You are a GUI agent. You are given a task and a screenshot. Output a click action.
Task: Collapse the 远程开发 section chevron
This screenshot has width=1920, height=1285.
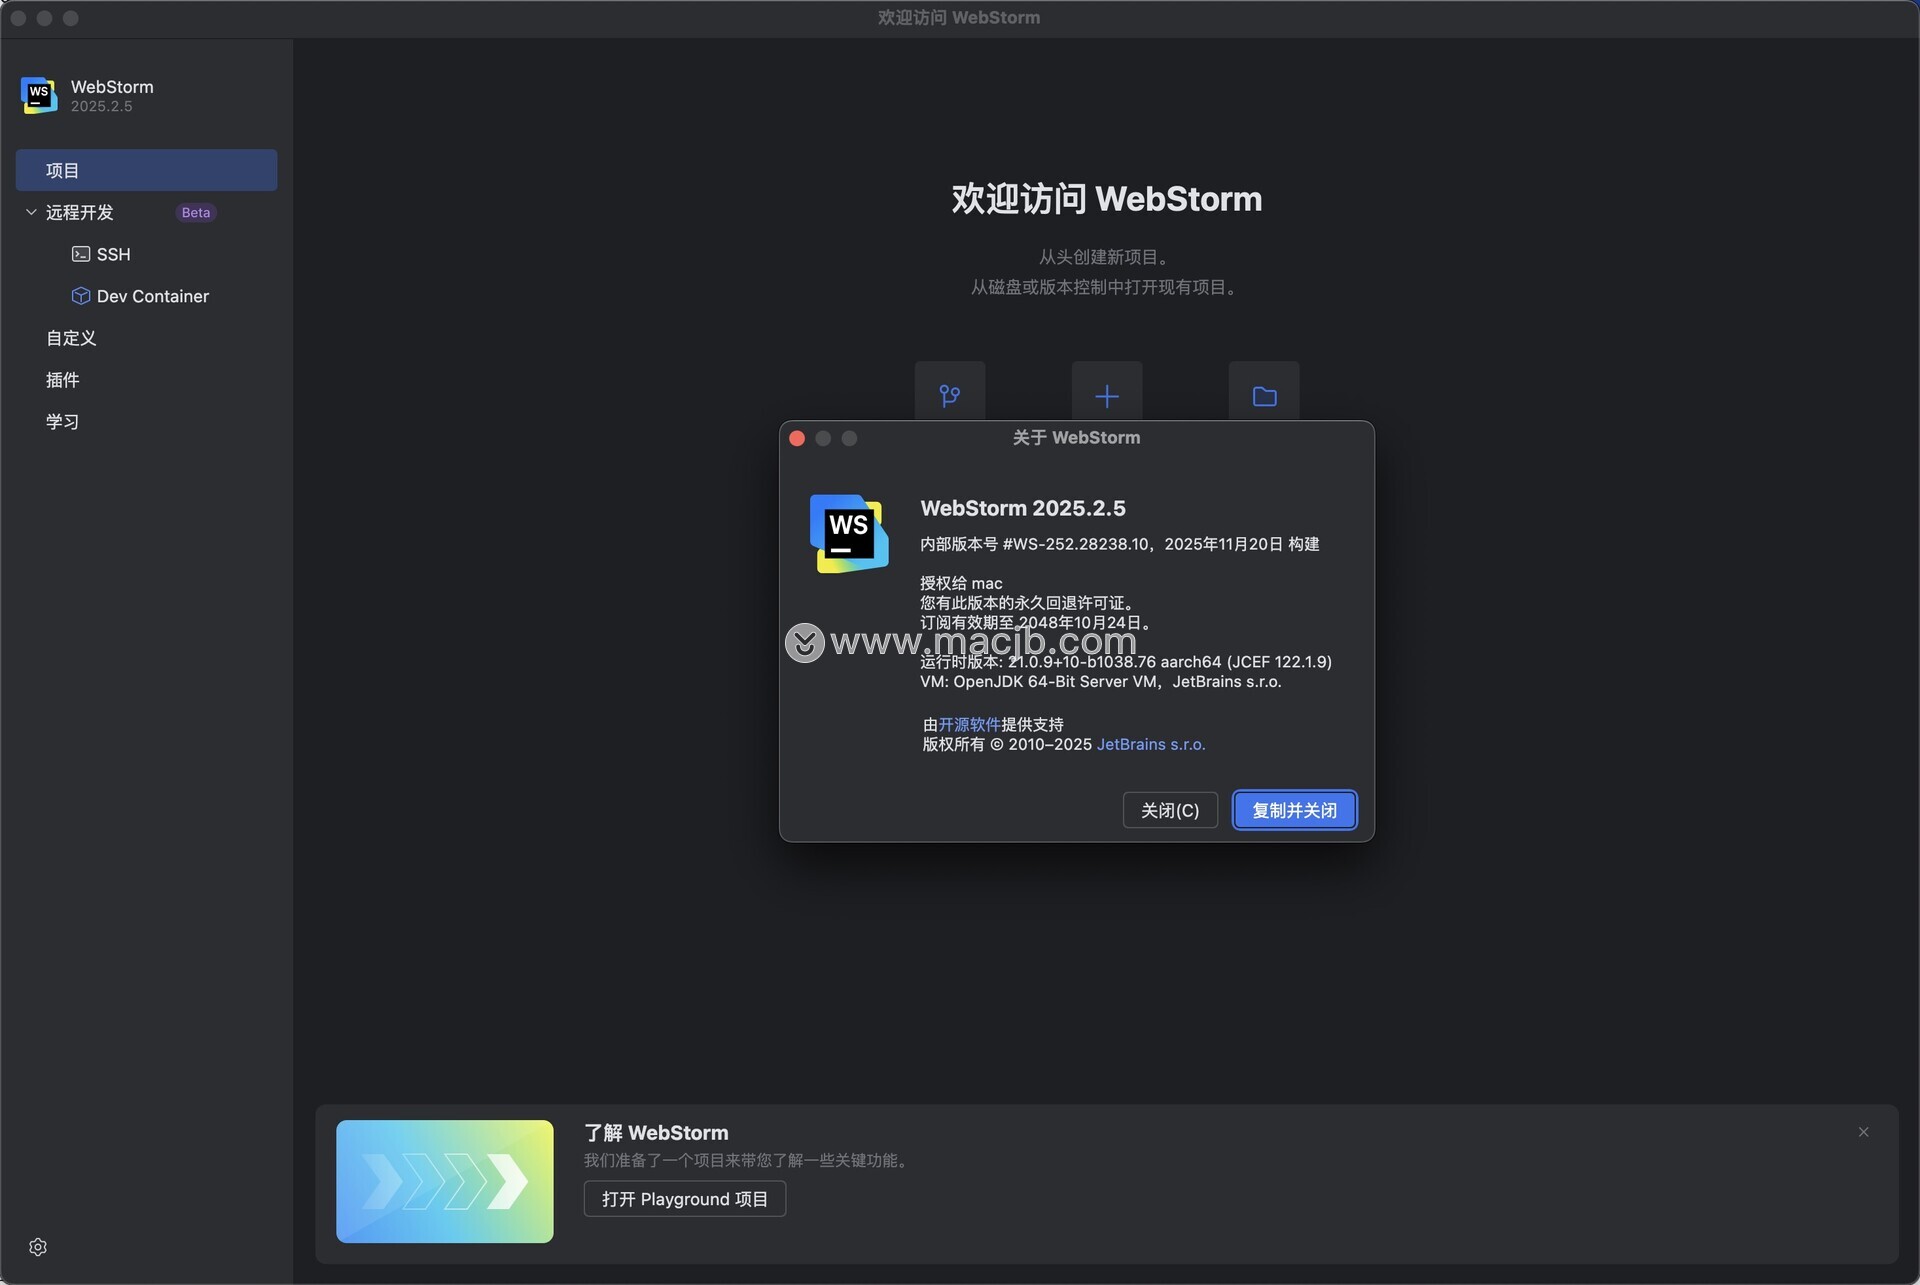[31, 212]
